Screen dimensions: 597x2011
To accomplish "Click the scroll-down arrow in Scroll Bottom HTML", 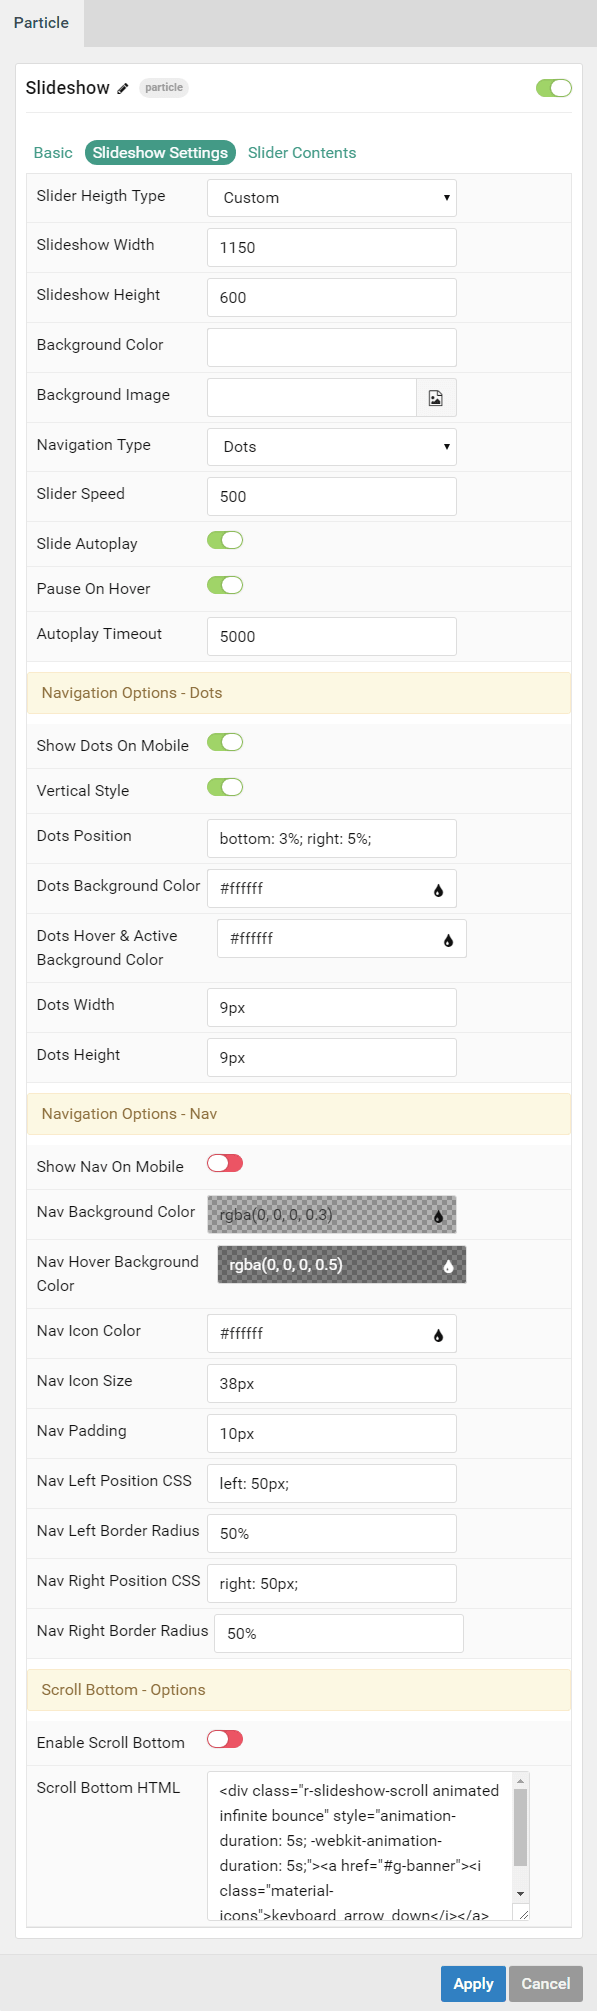I will [x=520, y=1894].
